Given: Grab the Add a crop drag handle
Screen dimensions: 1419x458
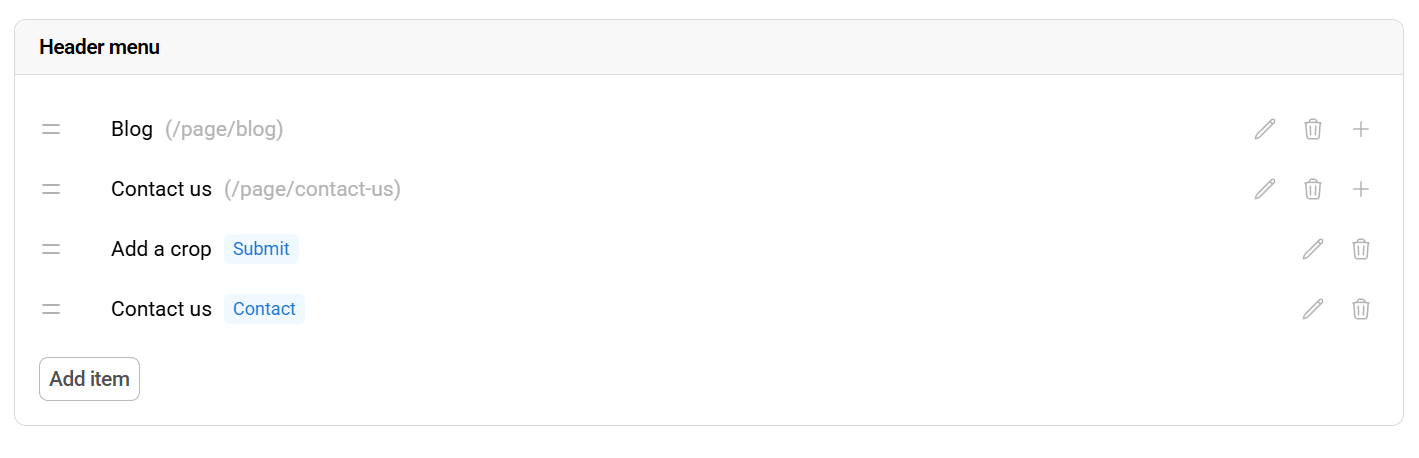Looking at the screenshot, I should point(51,249).
